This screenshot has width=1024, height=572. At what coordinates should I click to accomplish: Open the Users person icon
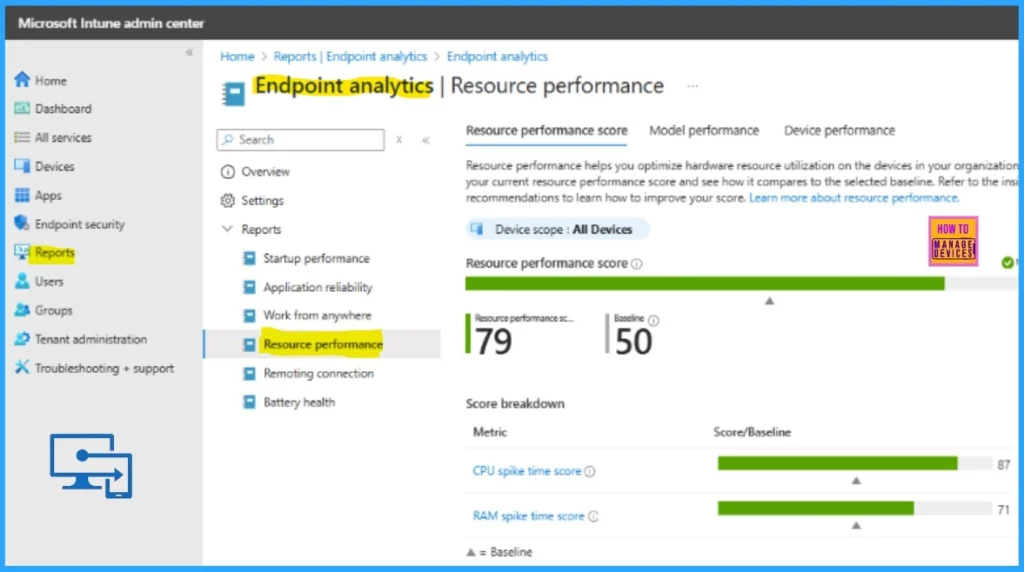(22, 281)
